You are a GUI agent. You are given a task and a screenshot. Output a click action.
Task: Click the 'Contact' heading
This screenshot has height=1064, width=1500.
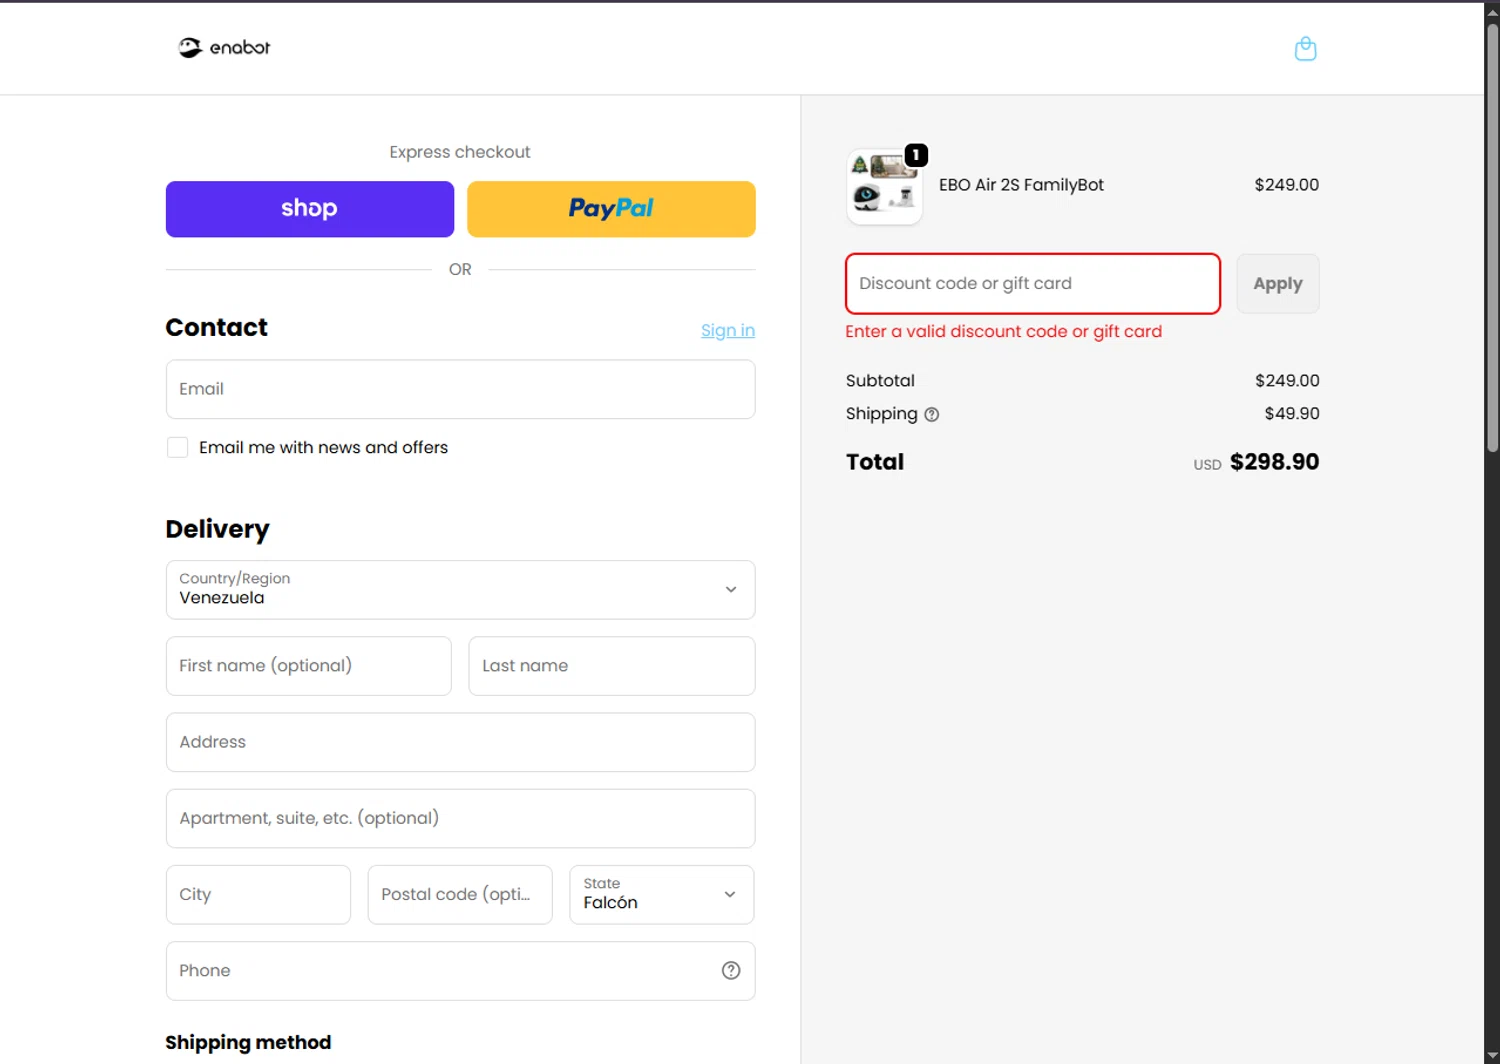[x=216, y=327]
